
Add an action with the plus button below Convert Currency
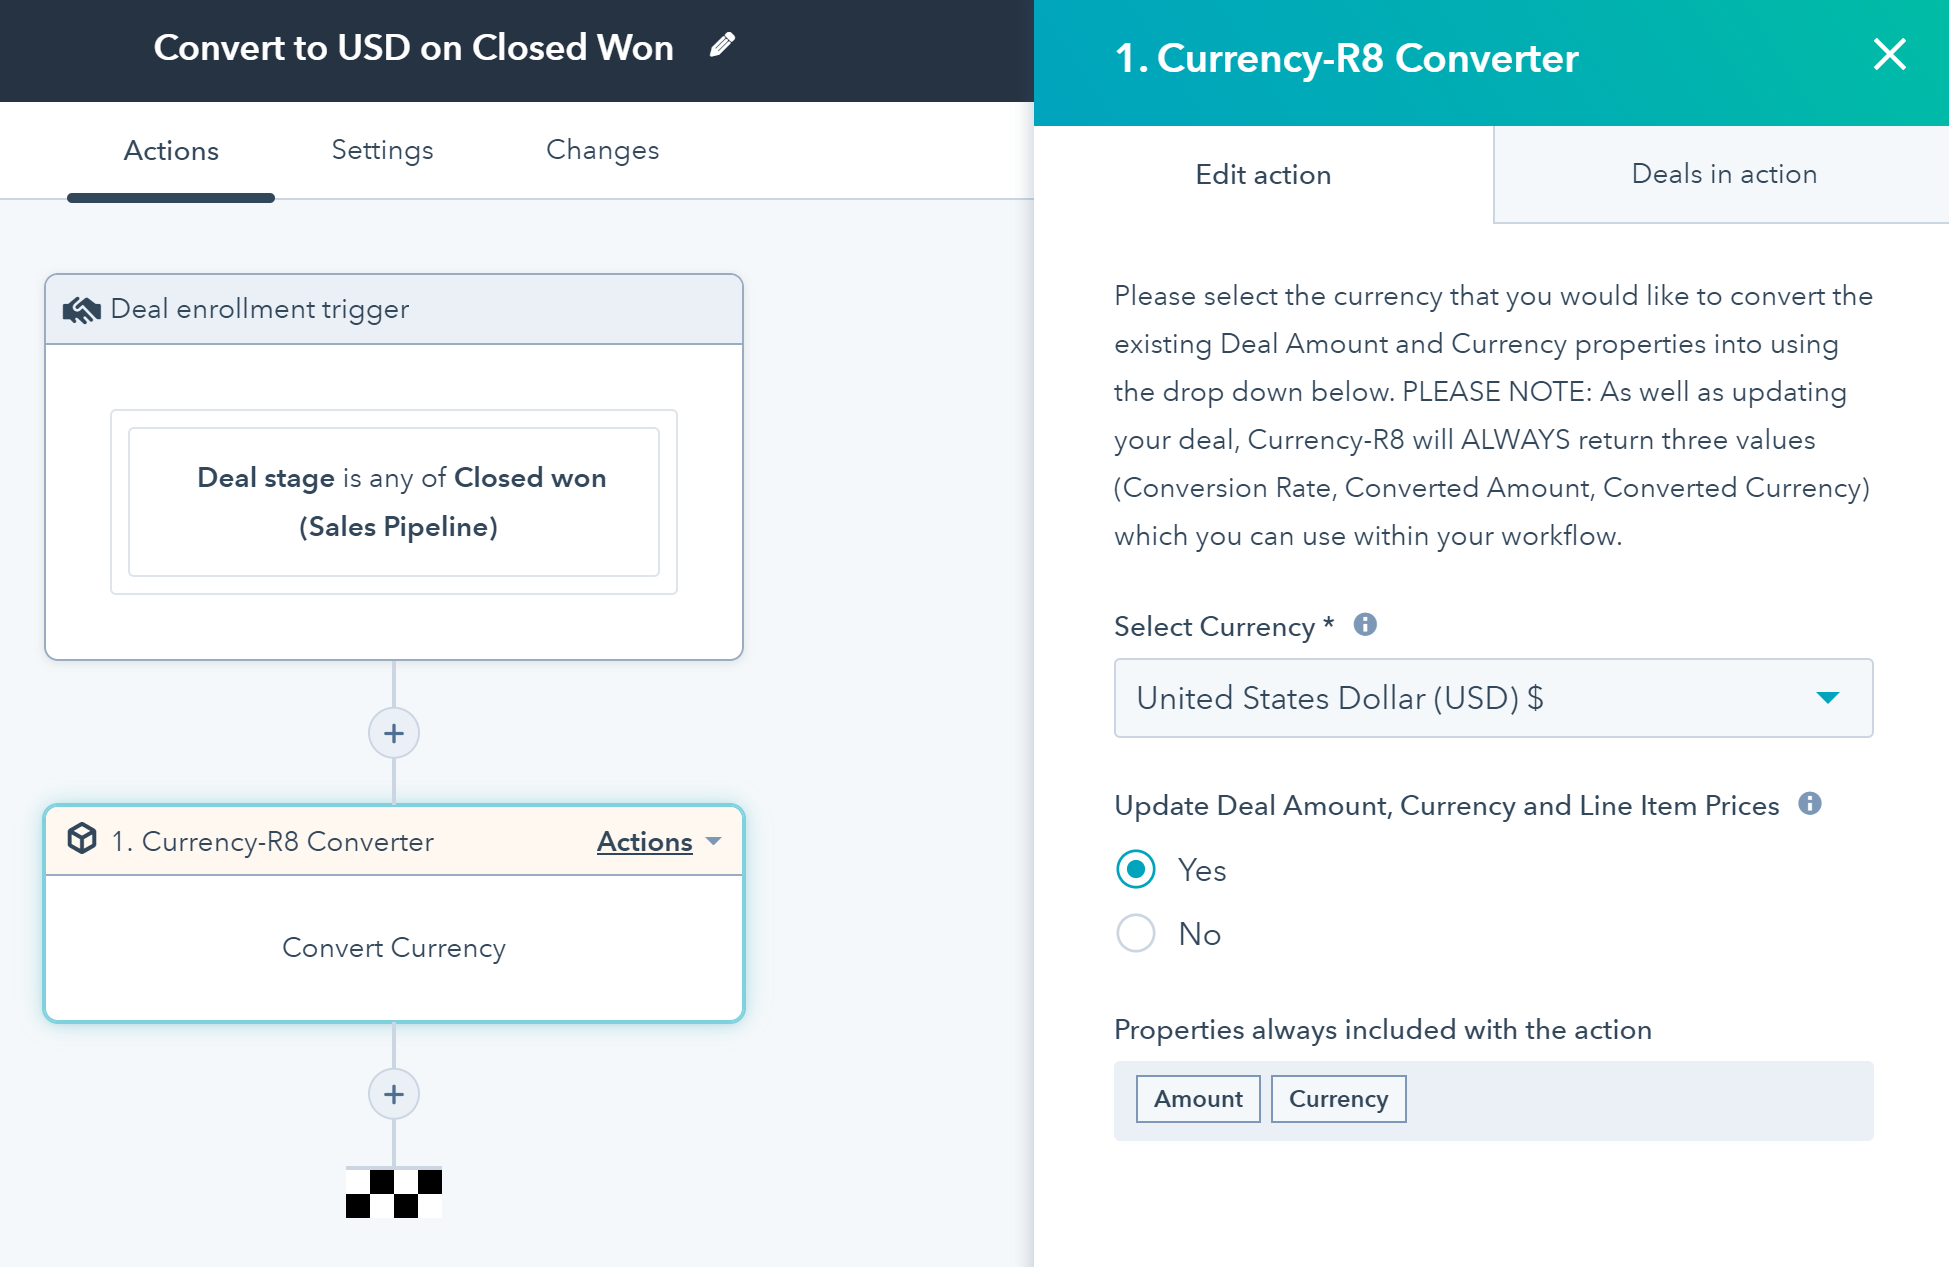394,1094
